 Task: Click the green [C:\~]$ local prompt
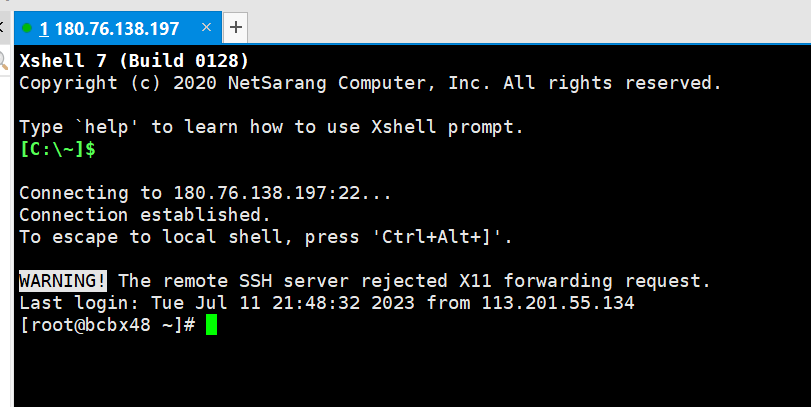click(x=57, y=149)
